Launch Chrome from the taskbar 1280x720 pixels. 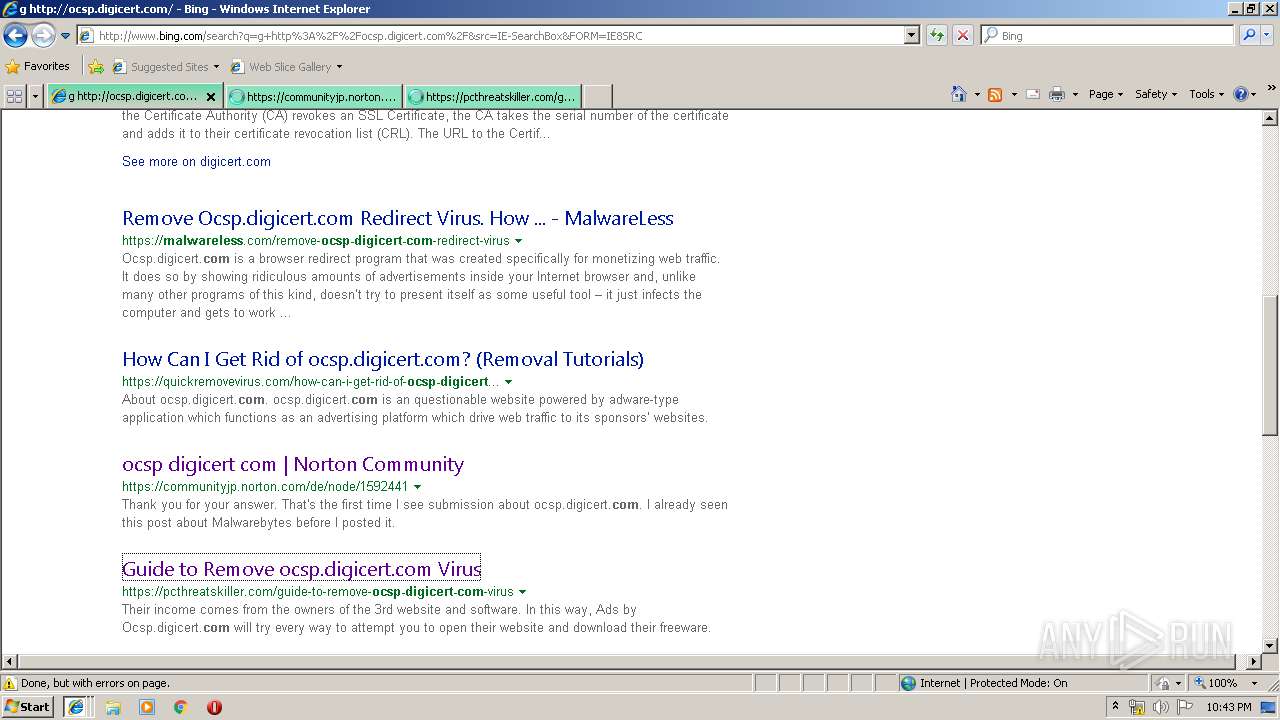click(x=181, y=707)
